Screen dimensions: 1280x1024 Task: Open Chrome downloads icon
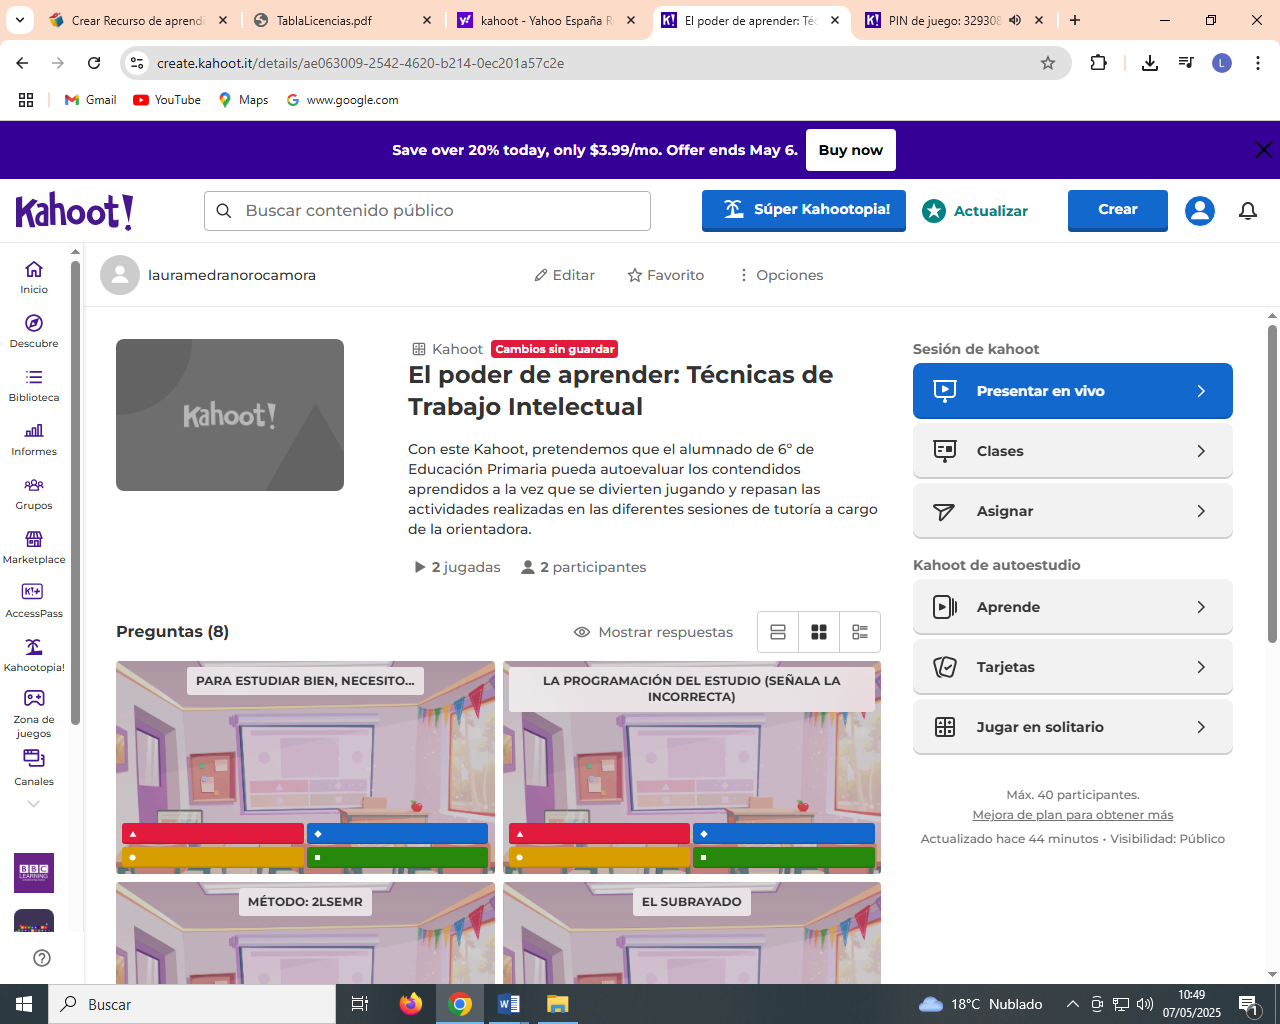1150,63
